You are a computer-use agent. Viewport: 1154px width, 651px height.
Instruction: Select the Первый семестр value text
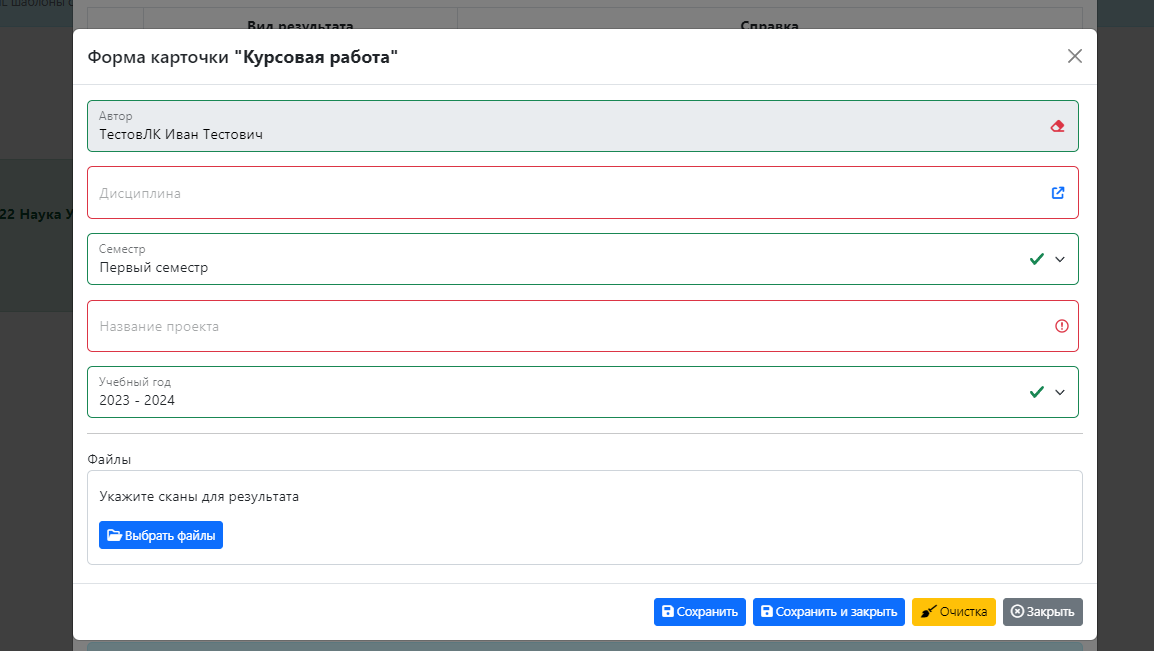pyautogui.click(x=154, y=268)
